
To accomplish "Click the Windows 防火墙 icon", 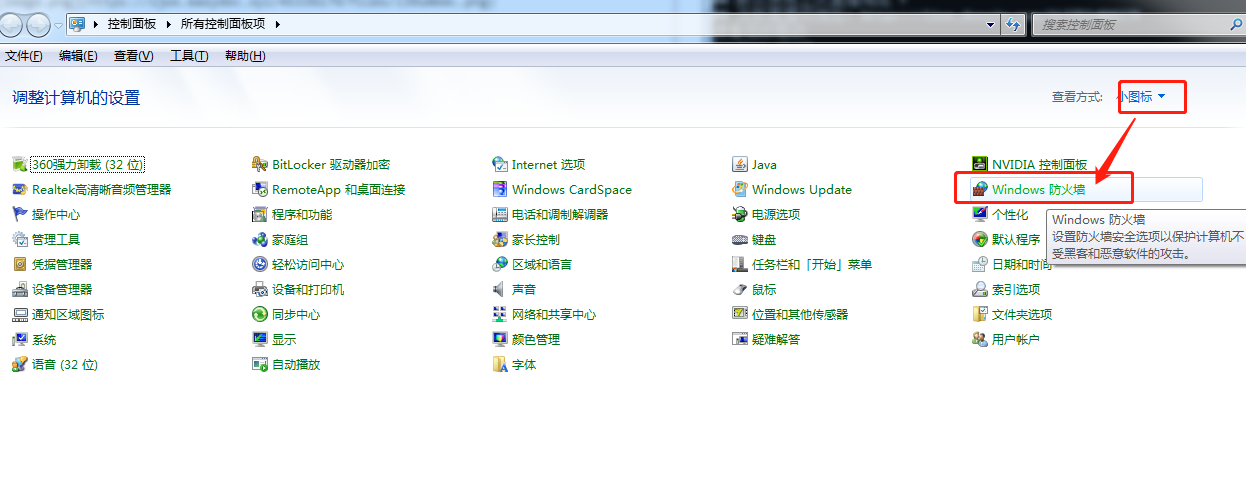I will 980,189.
